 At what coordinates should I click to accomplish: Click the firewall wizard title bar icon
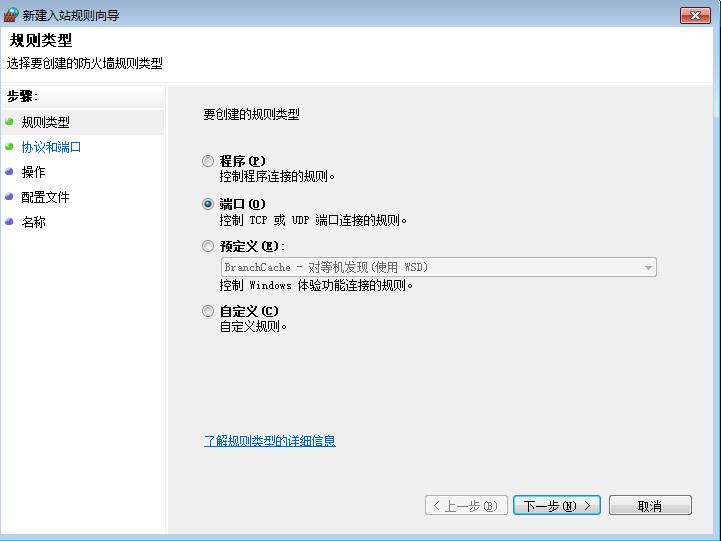(x=11, y=14)
